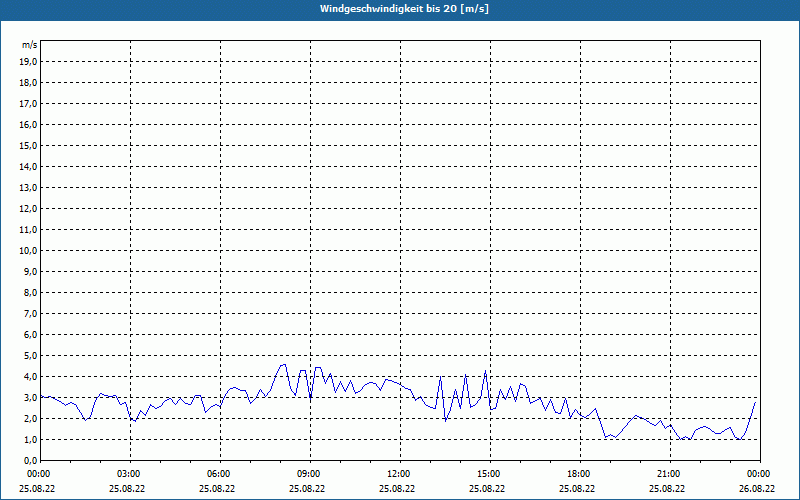Viewport: 800px width, 500px height.
Task: Select the 1,0 y-axis value
Action: (x=30, y=439)
